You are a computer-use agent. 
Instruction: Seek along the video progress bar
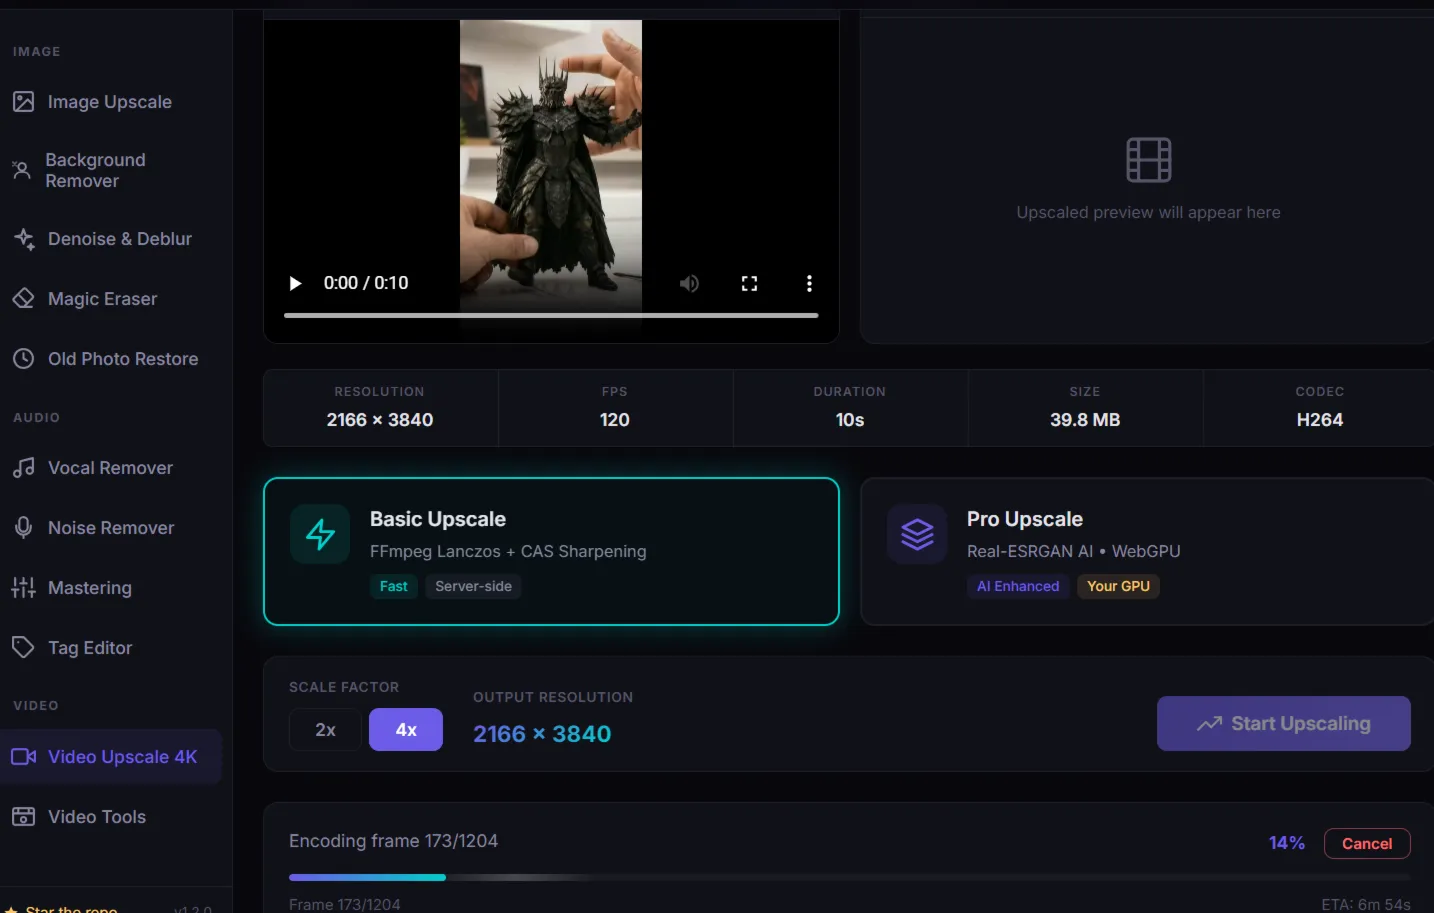click(x=551, y=315)
